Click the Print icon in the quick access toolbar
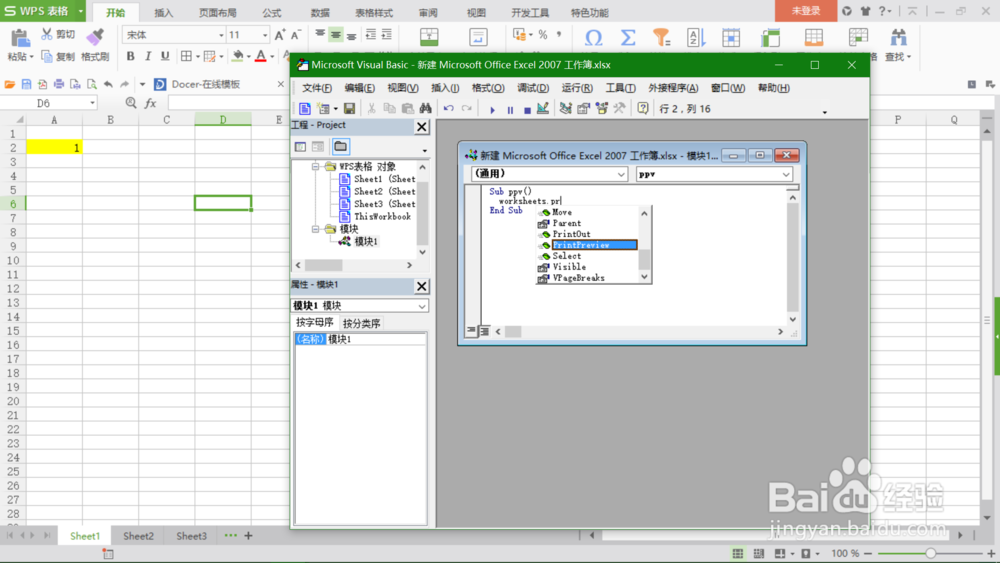The width and height of the screenshot is (1000, 563). tap(59, 84)
